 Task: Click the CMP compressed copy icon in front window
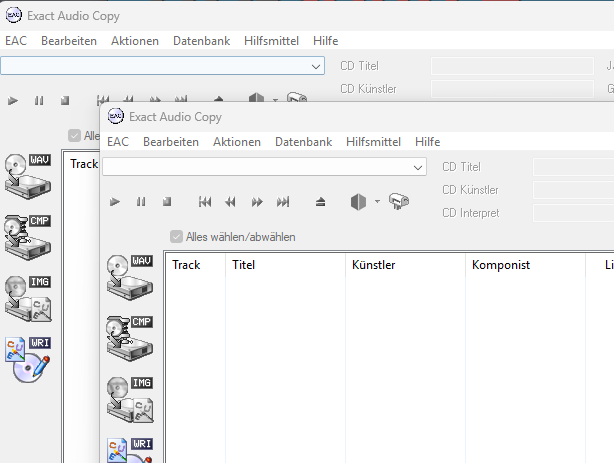point(130,339)
